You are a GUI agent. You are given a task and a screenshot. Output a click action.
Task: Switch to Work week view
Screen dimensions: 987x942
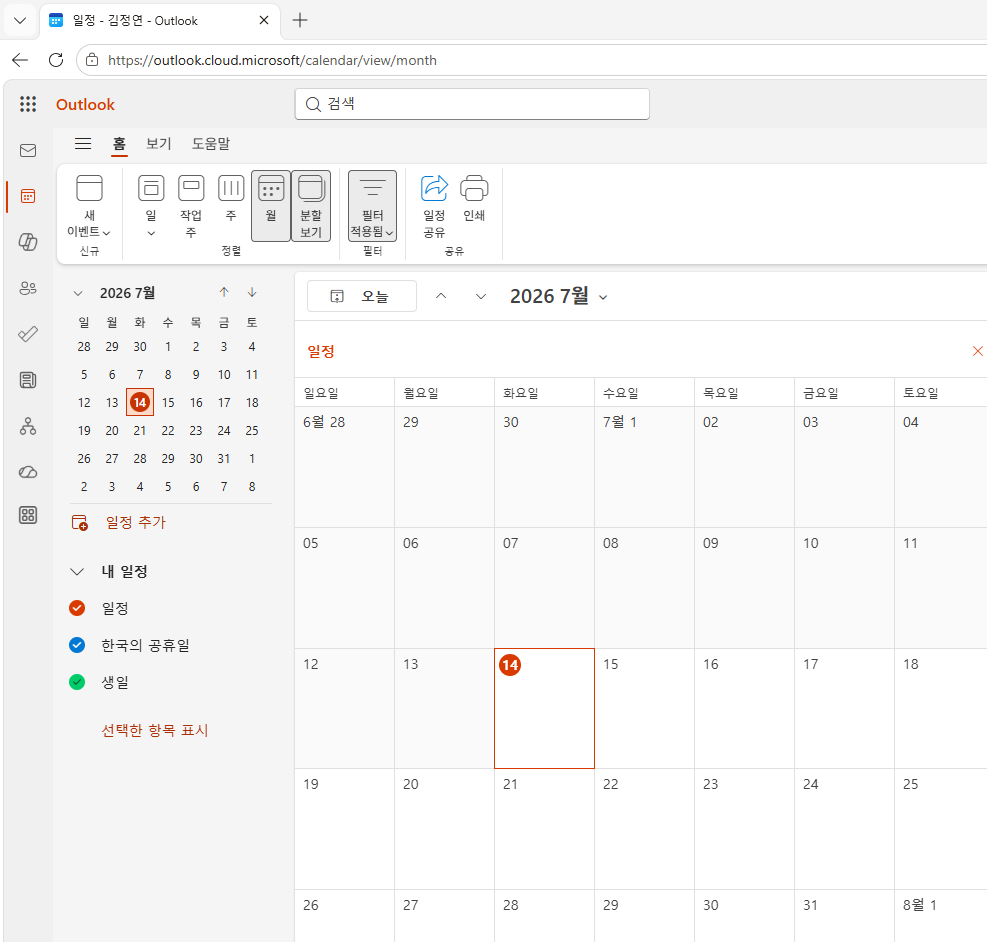coord(191,206)
